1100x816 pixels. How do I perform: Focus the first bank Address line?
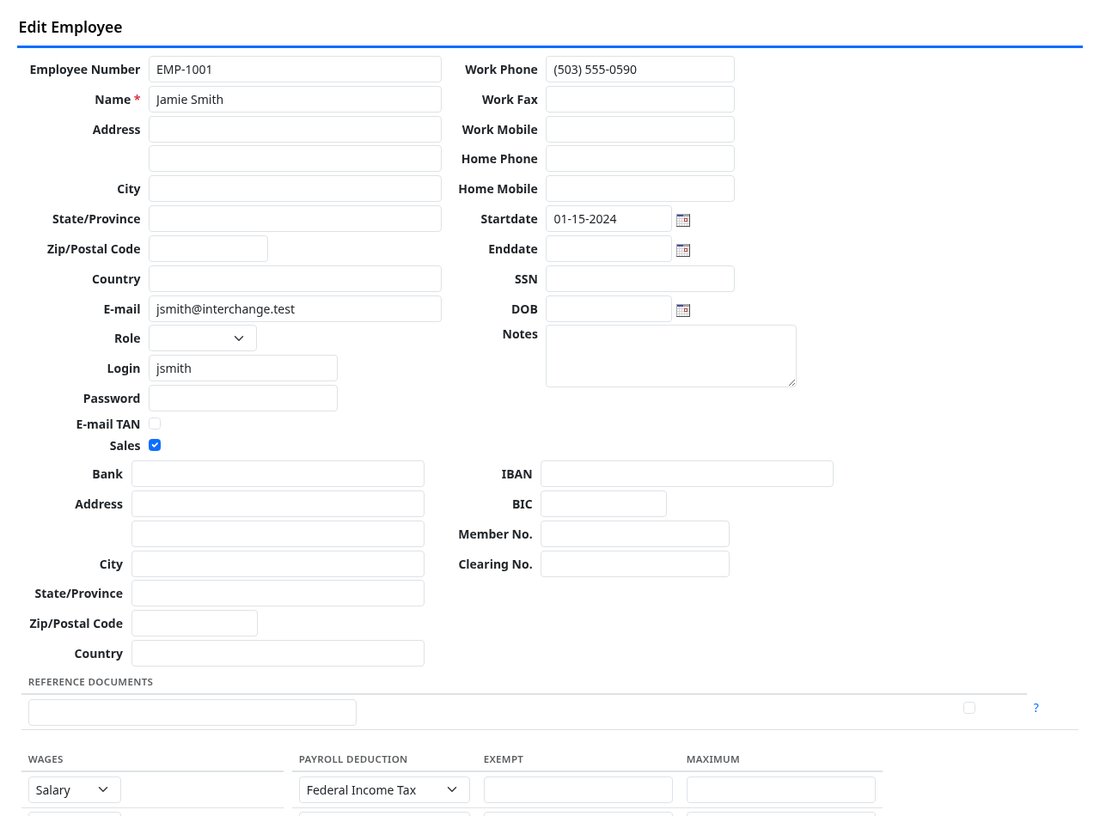click(x=278, y=504)
